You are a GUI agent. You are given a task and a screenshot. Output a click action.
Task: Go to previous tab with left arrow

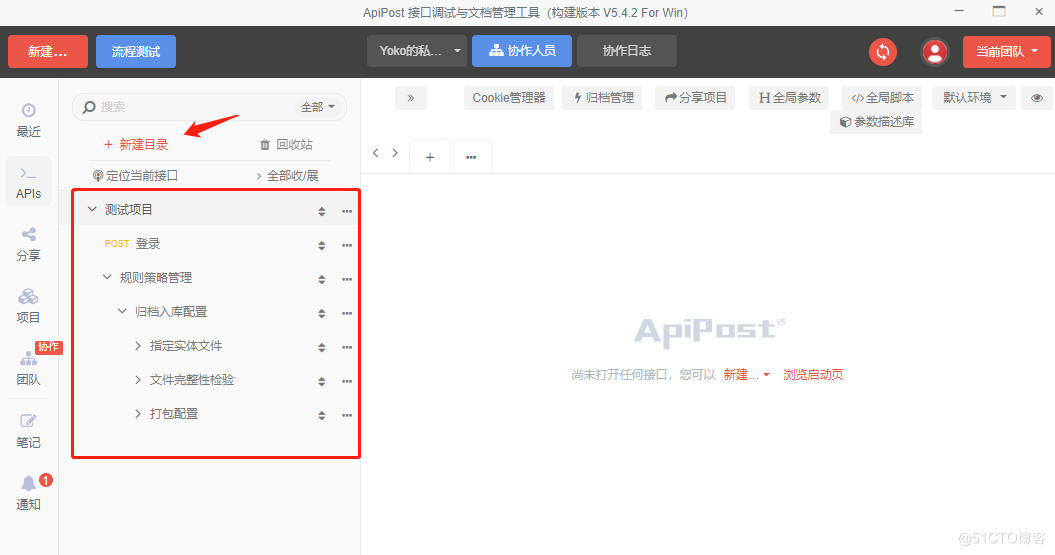pos(375,153)
